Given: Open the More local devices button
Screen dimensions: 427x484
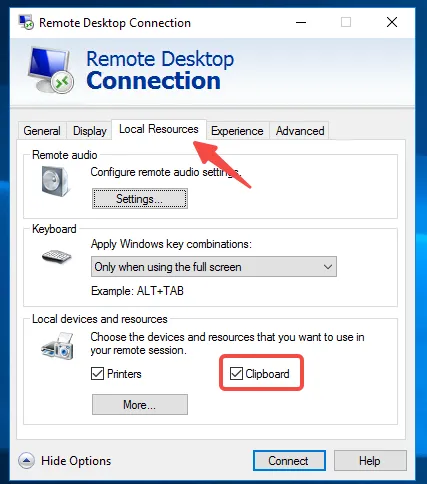Looking at the screenshot, I should pyautogui.click(x=140, y=405).
